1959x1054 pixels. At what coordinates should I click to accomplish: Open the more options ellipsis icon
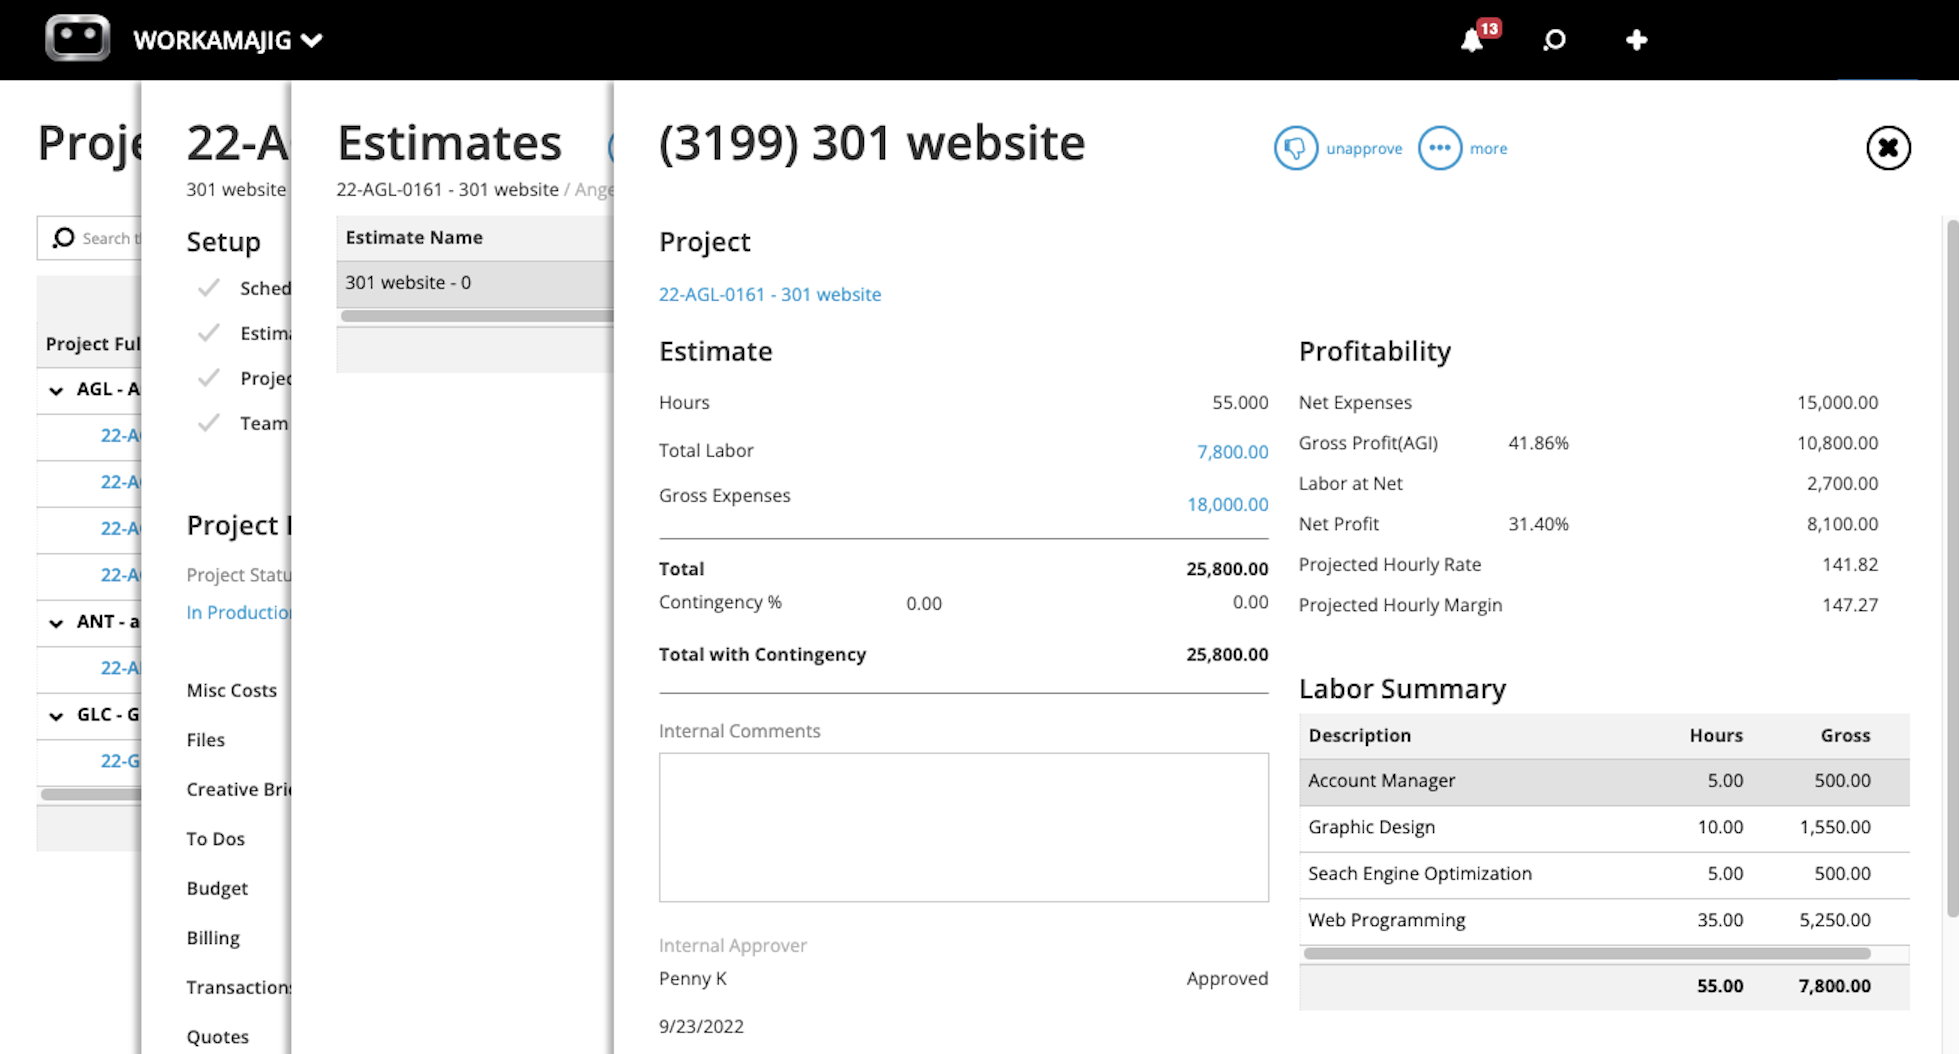[1440, 148]
